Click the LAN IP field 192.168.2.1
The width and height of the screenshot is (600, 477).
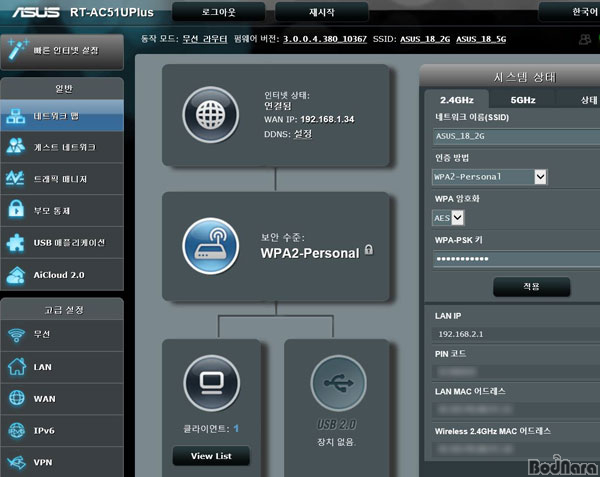(x=516, y=334)
